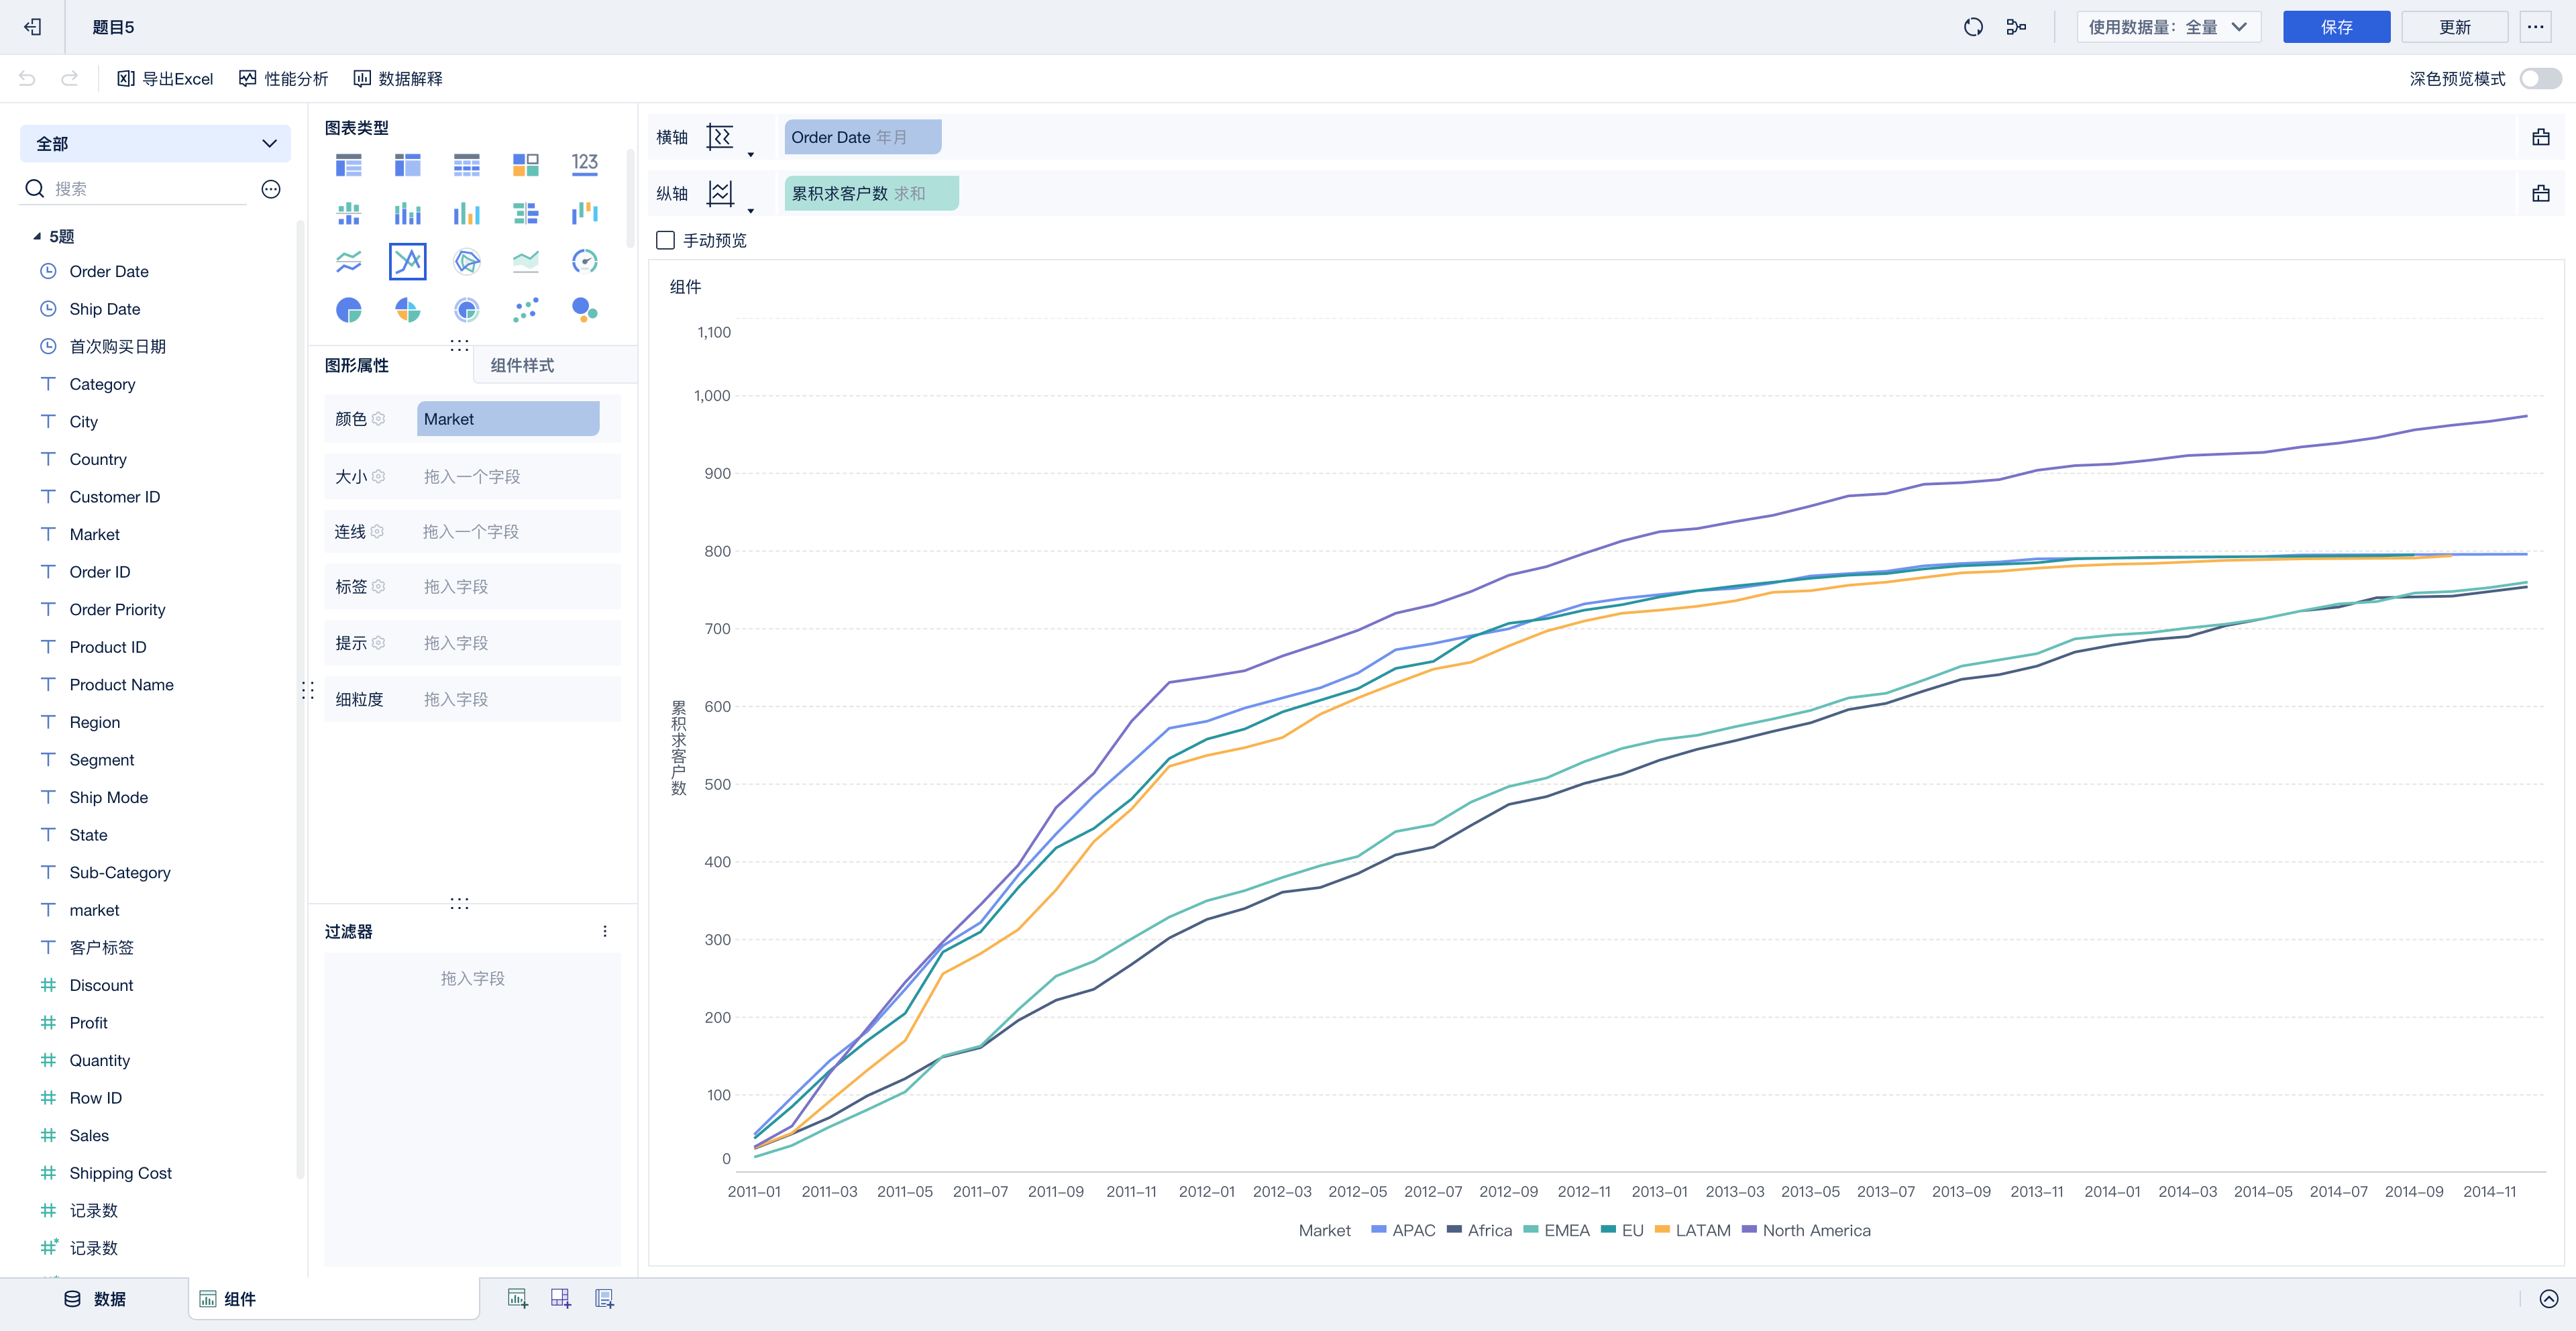Screen dimensions: 2576x1331
Task: Select the KPI 123 indicator chart type
Action: (x=584, y=164)
